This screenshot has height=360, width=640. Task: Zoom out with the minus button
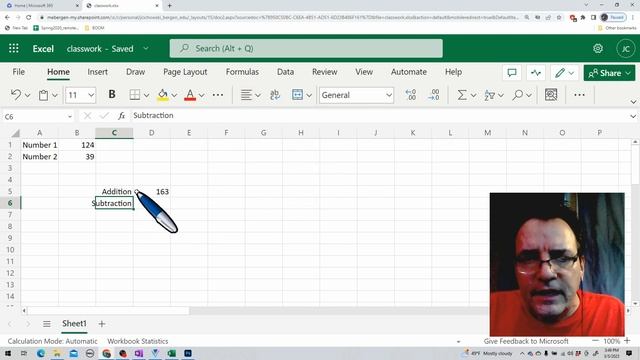coord(595,341)
